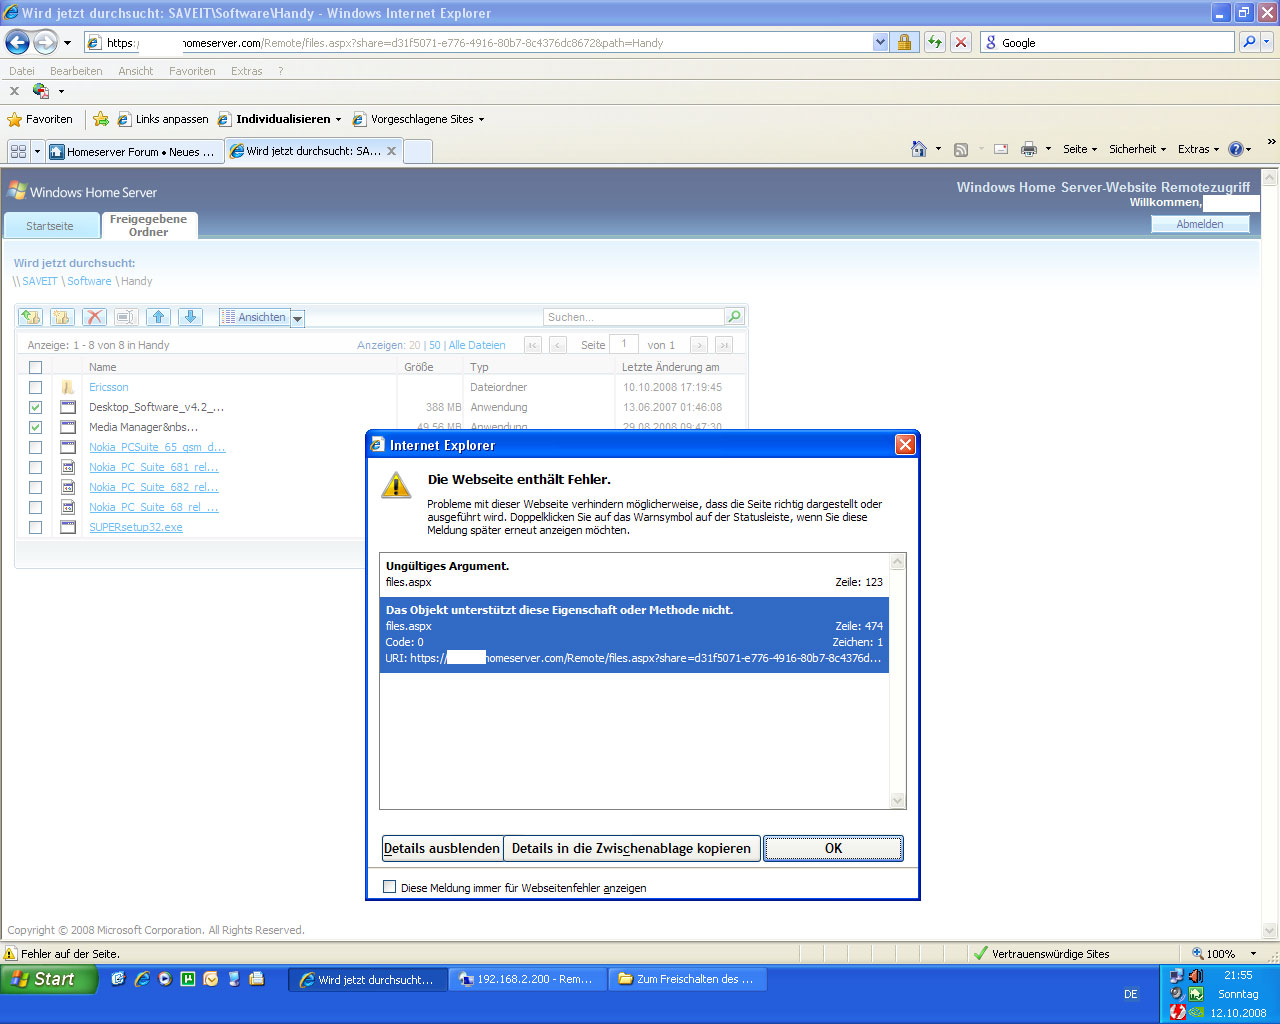Viewport: 1280px width, 1024px height.
Task: Click the upload file icon in file toolbar
Action: coord(31,317)
